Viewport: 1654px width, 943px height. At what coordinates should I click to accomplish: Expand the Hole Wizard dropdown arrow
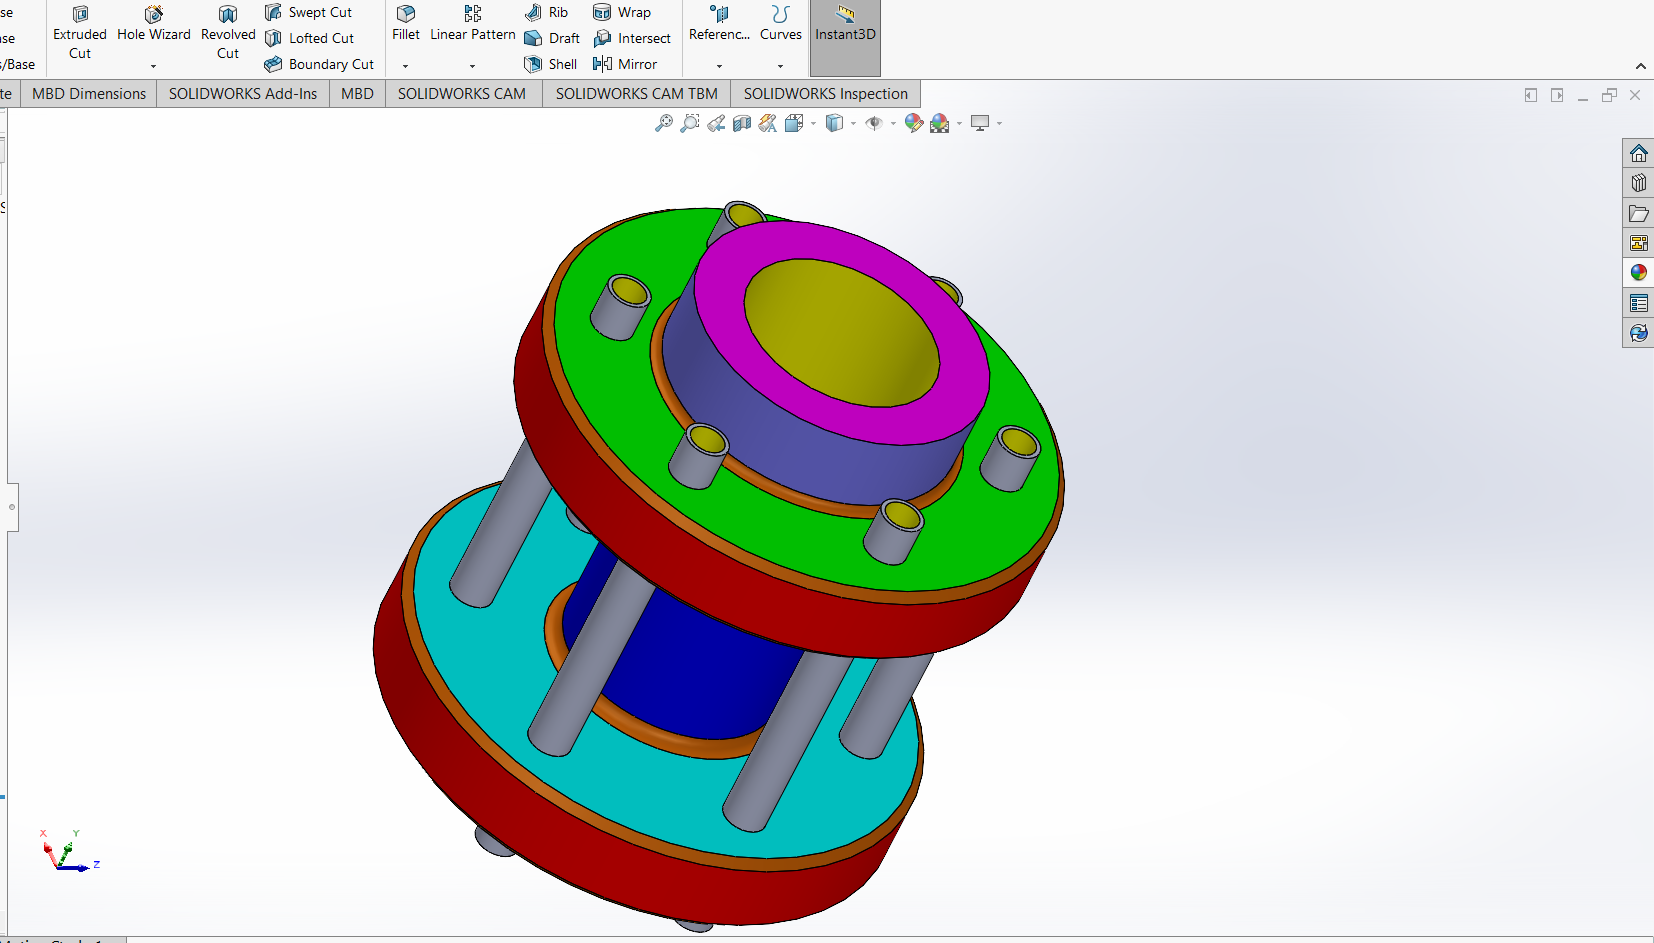pyautogui.click(x=153, y=66)
